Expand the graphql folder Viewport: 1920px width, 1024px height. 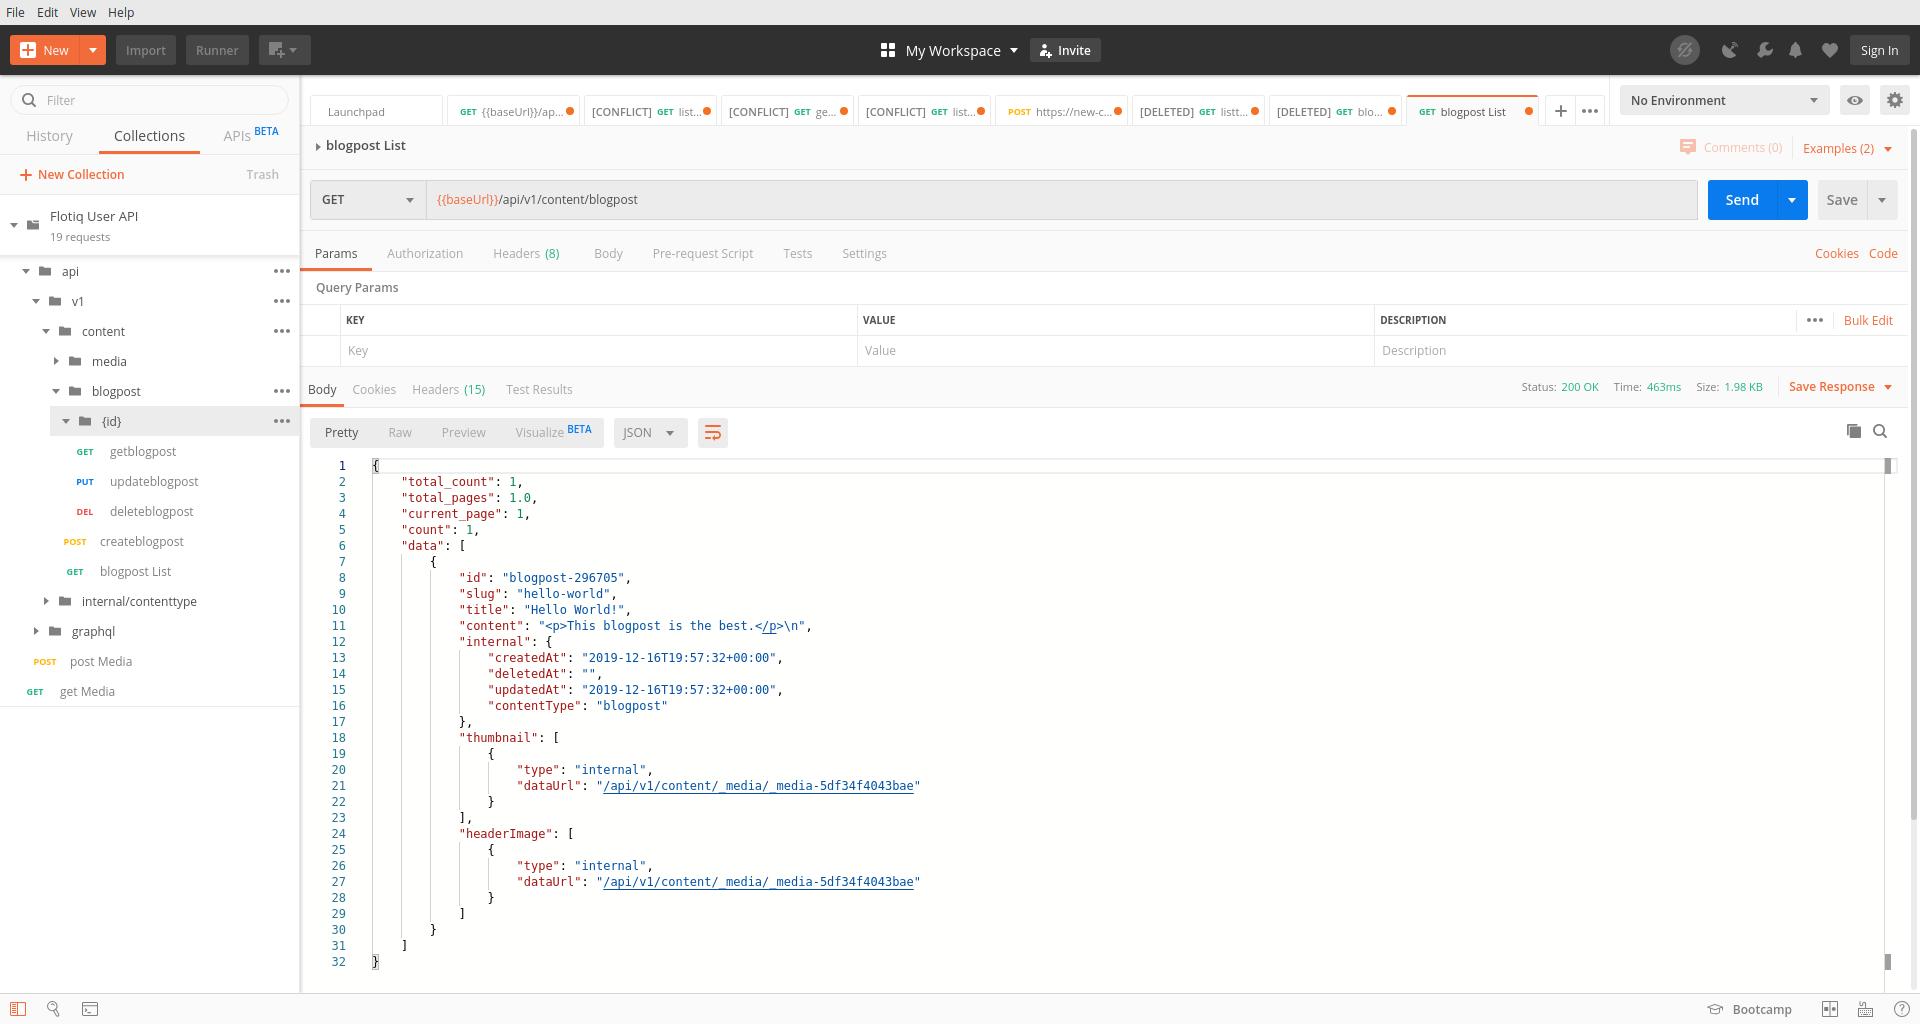click(x=36, y=631)
